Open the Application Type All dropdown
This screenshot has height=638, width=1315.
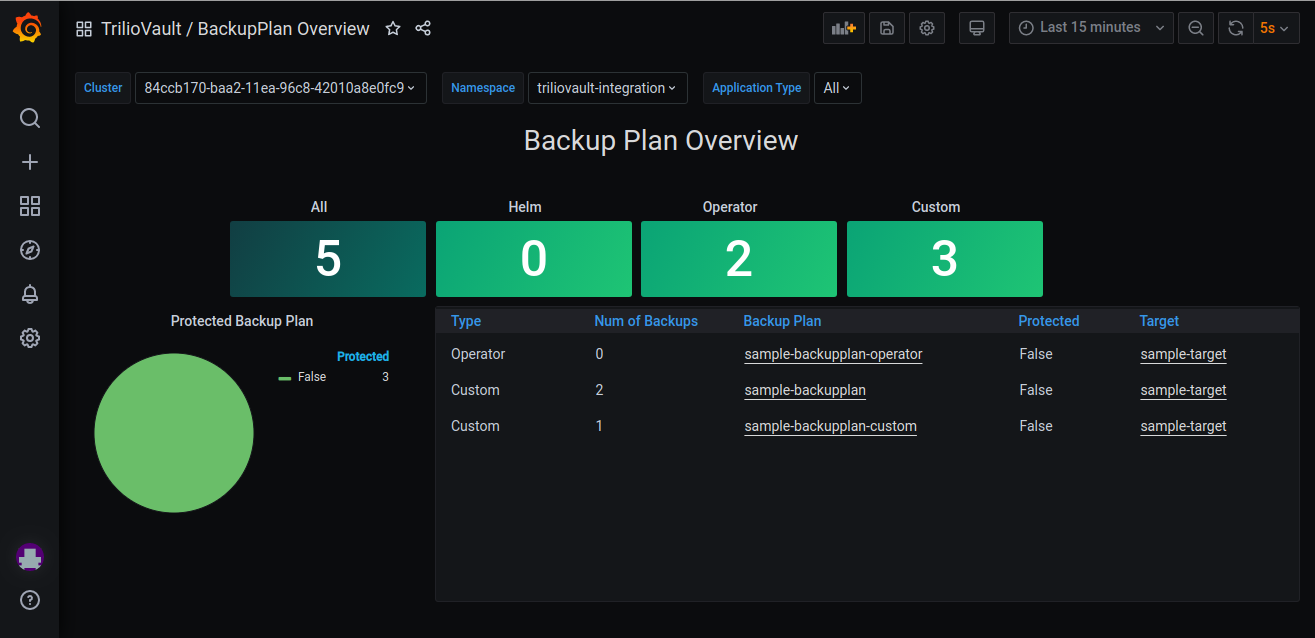point(837,88)
